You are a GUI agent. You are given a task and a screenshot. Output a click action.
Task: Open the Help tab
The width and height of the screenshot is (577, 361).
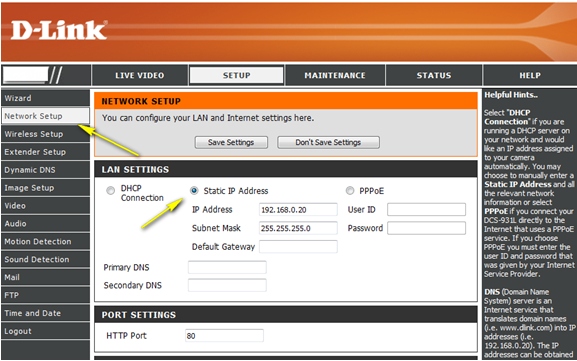click(x=530, y=75)
